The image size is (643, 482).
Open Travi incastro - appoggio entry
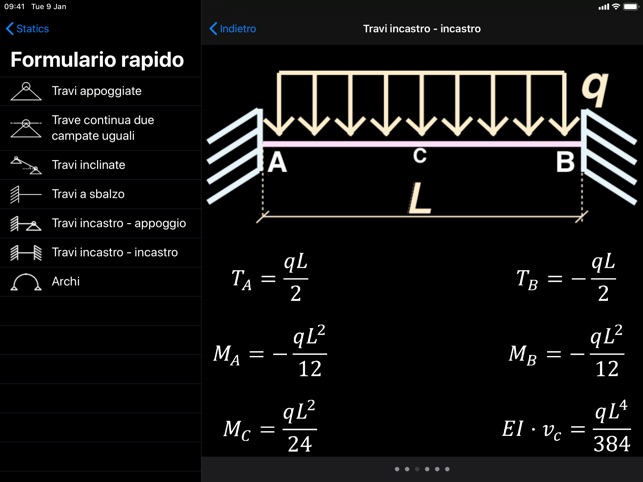(100, 223)
